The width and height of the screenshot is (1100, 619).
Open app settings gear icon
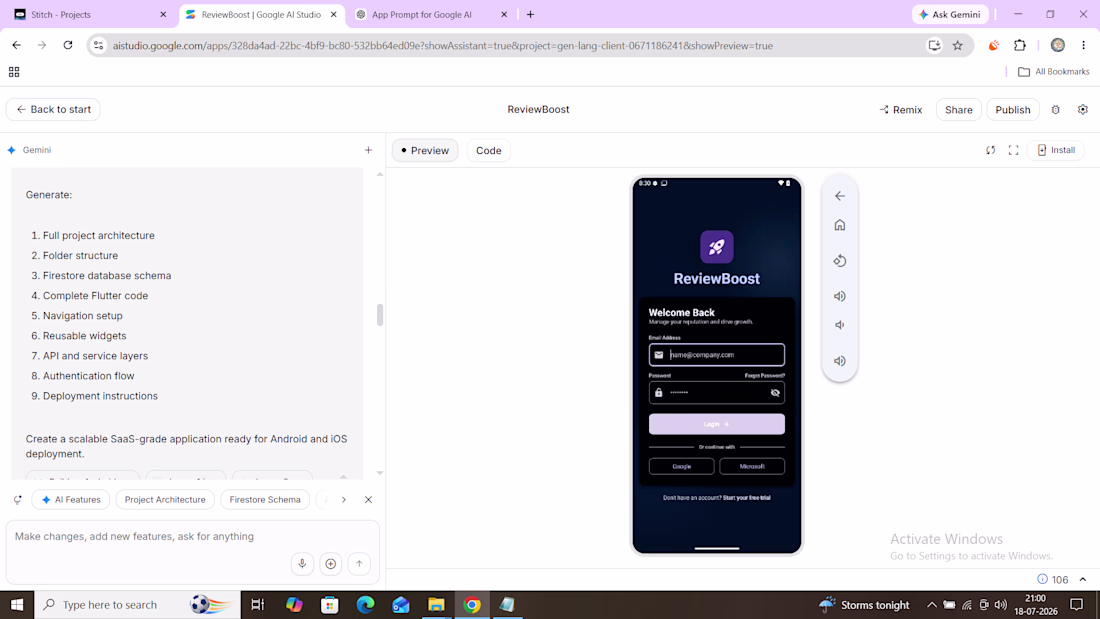click(x=1082, y=109)
